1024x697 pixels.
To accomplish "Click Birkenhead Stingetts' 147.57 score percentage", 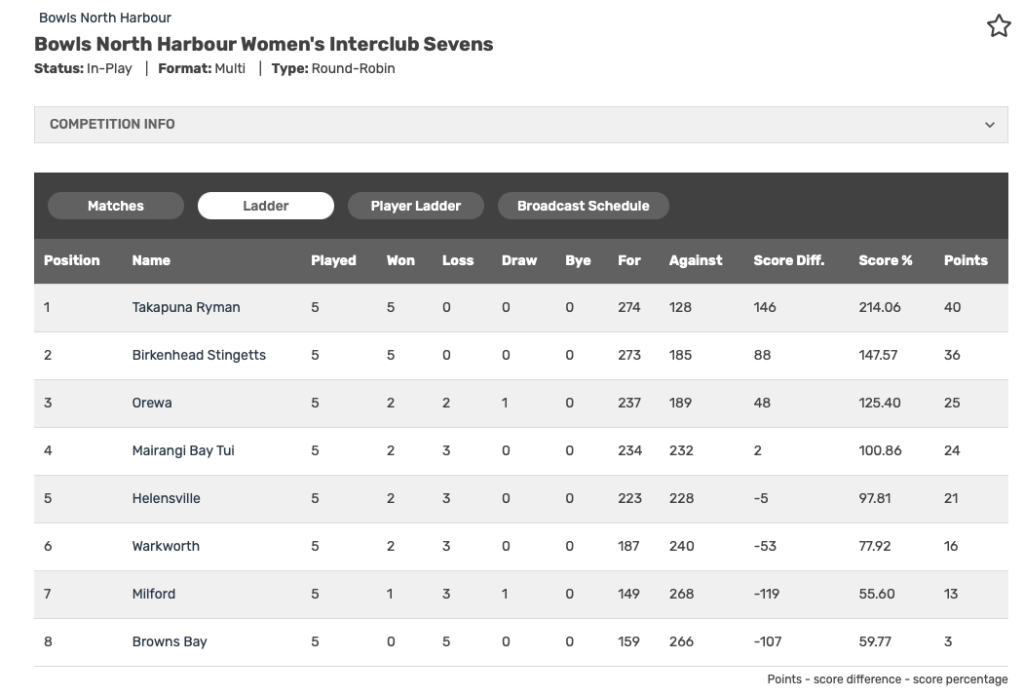I will click(878, 355).
